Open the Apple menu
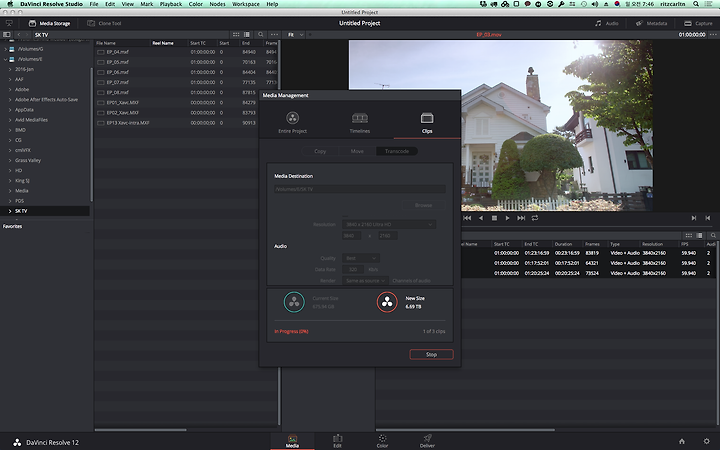This screenshot has width=720, height=450. [10, 4]
